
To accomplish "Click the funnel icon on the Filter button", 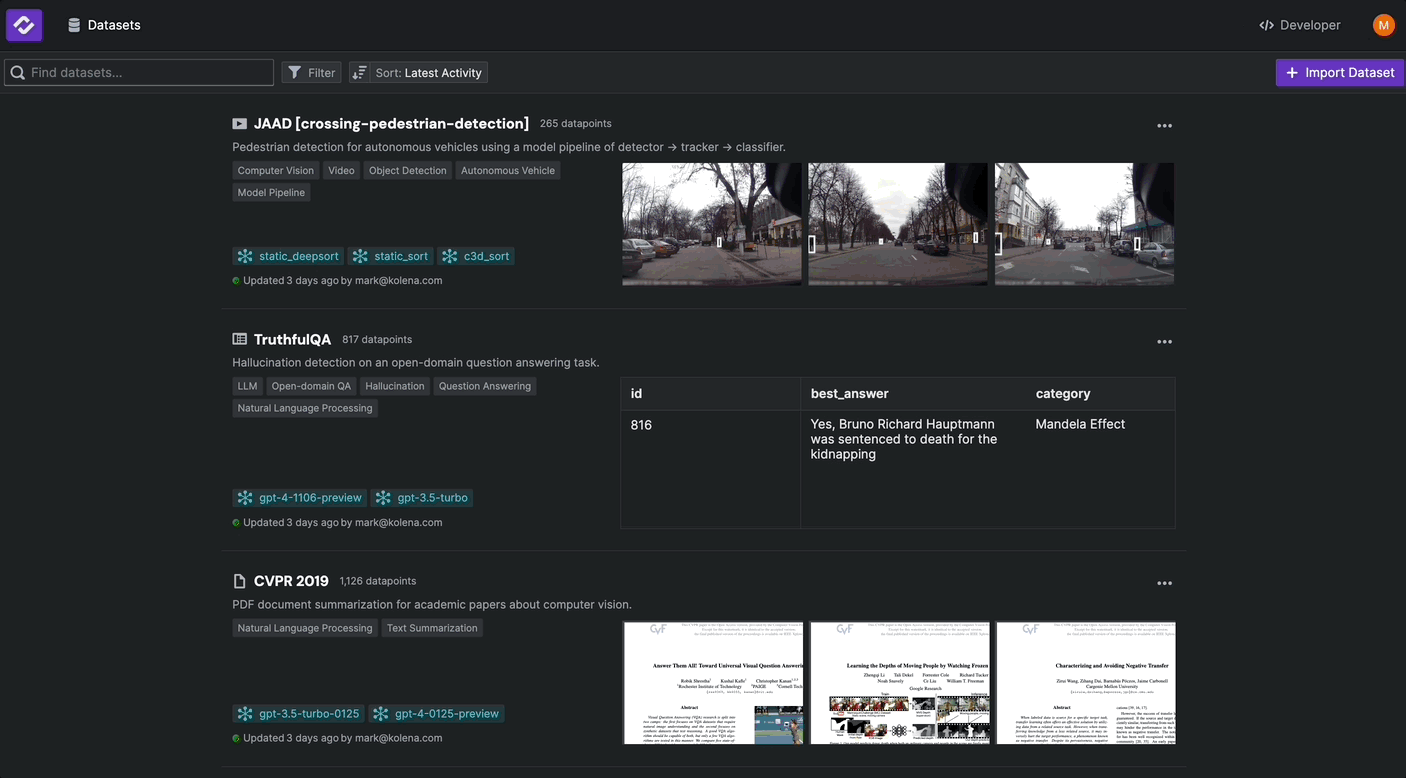I will [x=295, y=71].
